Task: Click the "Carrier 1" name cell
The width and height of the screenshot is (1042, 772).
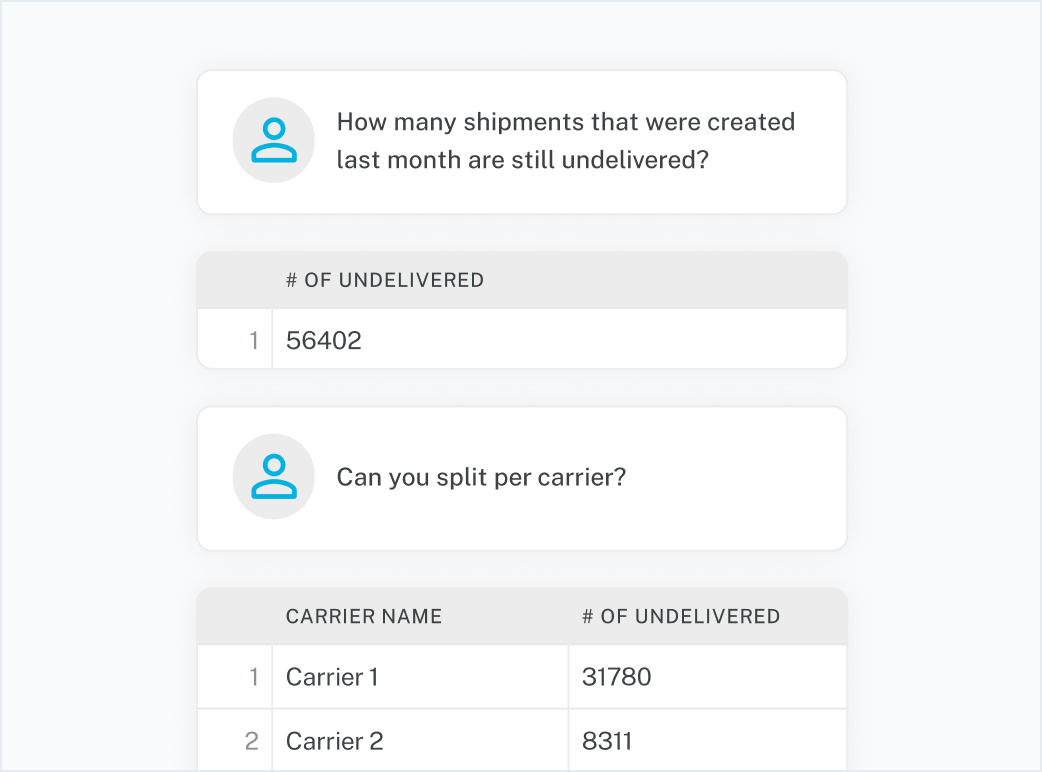Action: tap(332, 677)
